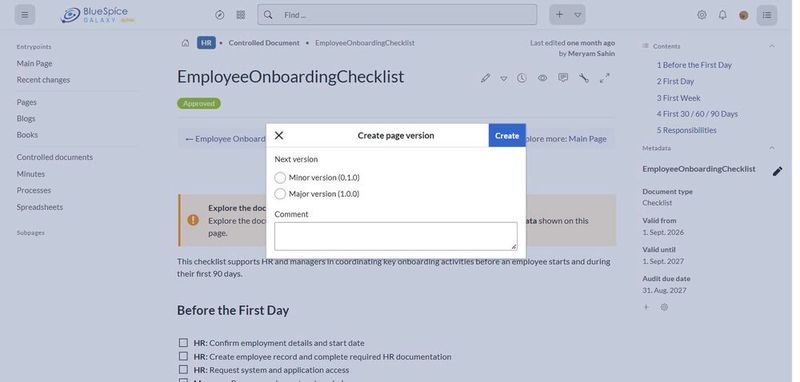Open Books in the left sidebar

coord(27,135)
